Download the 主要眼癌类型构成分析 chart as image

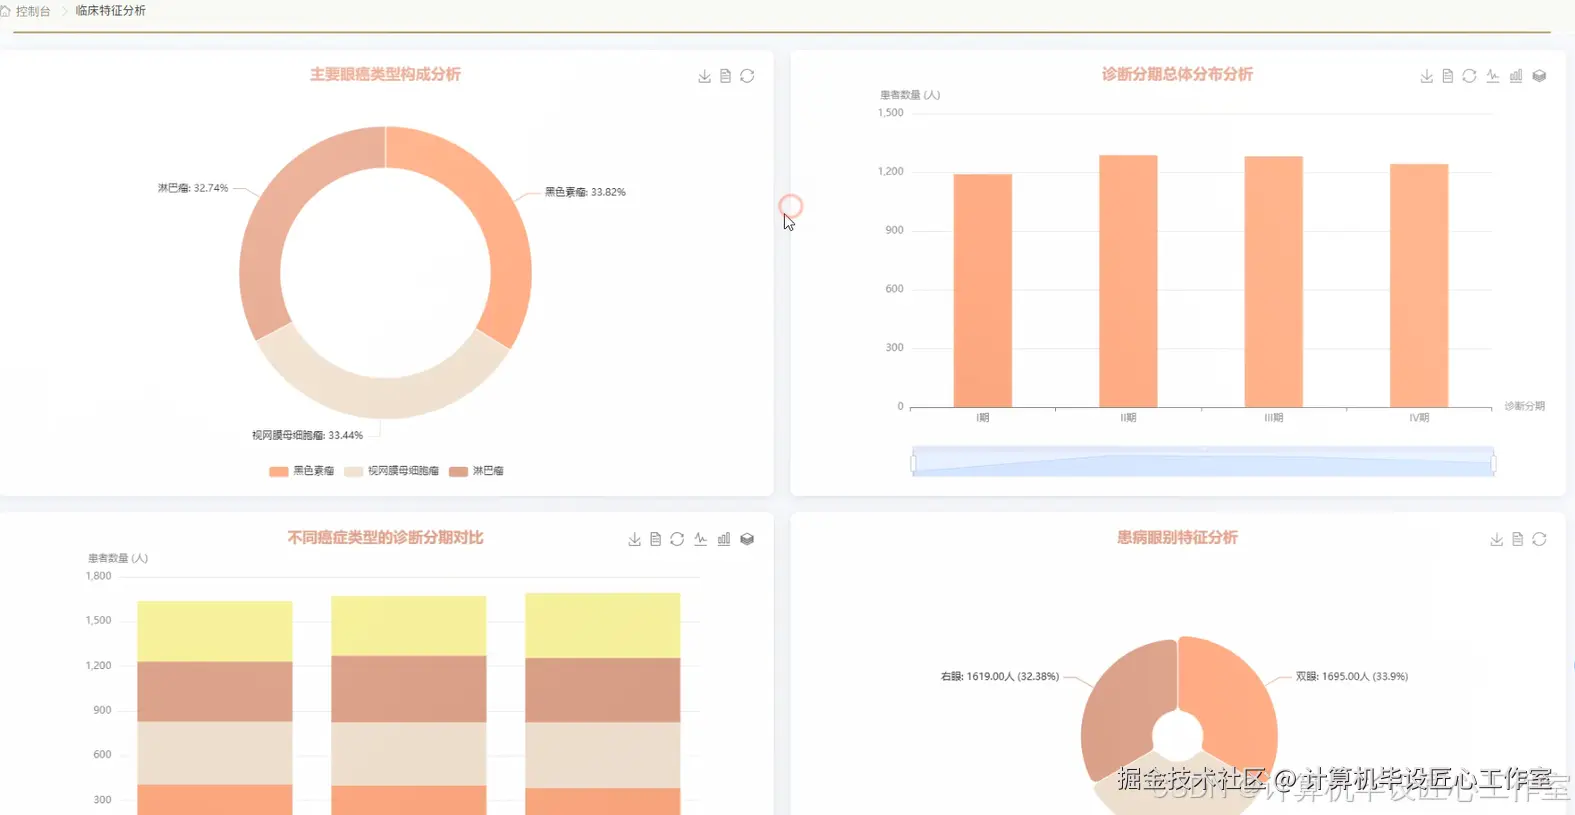click(x=704, y=76)
